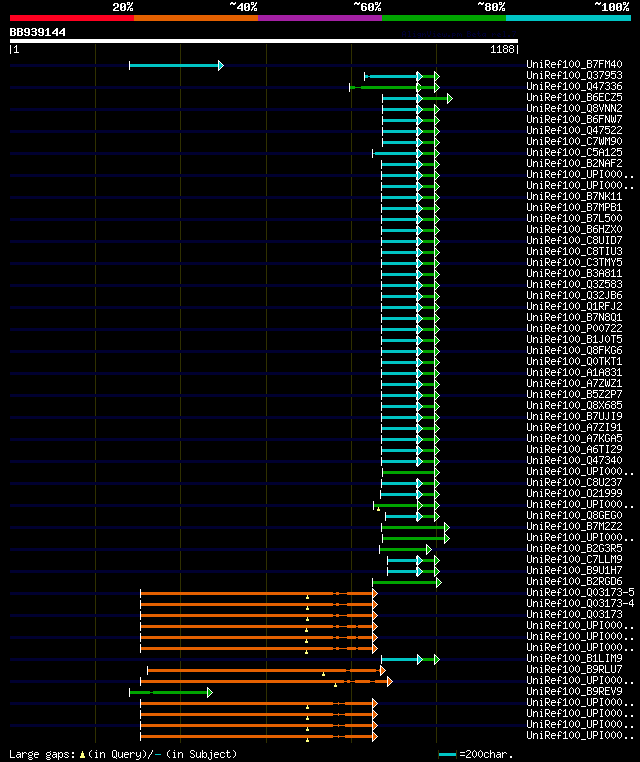The width and height of the screenshot is (640, 762).
Task: Open the UniRef100_P00722 hit label
Action: click(574, 329)
